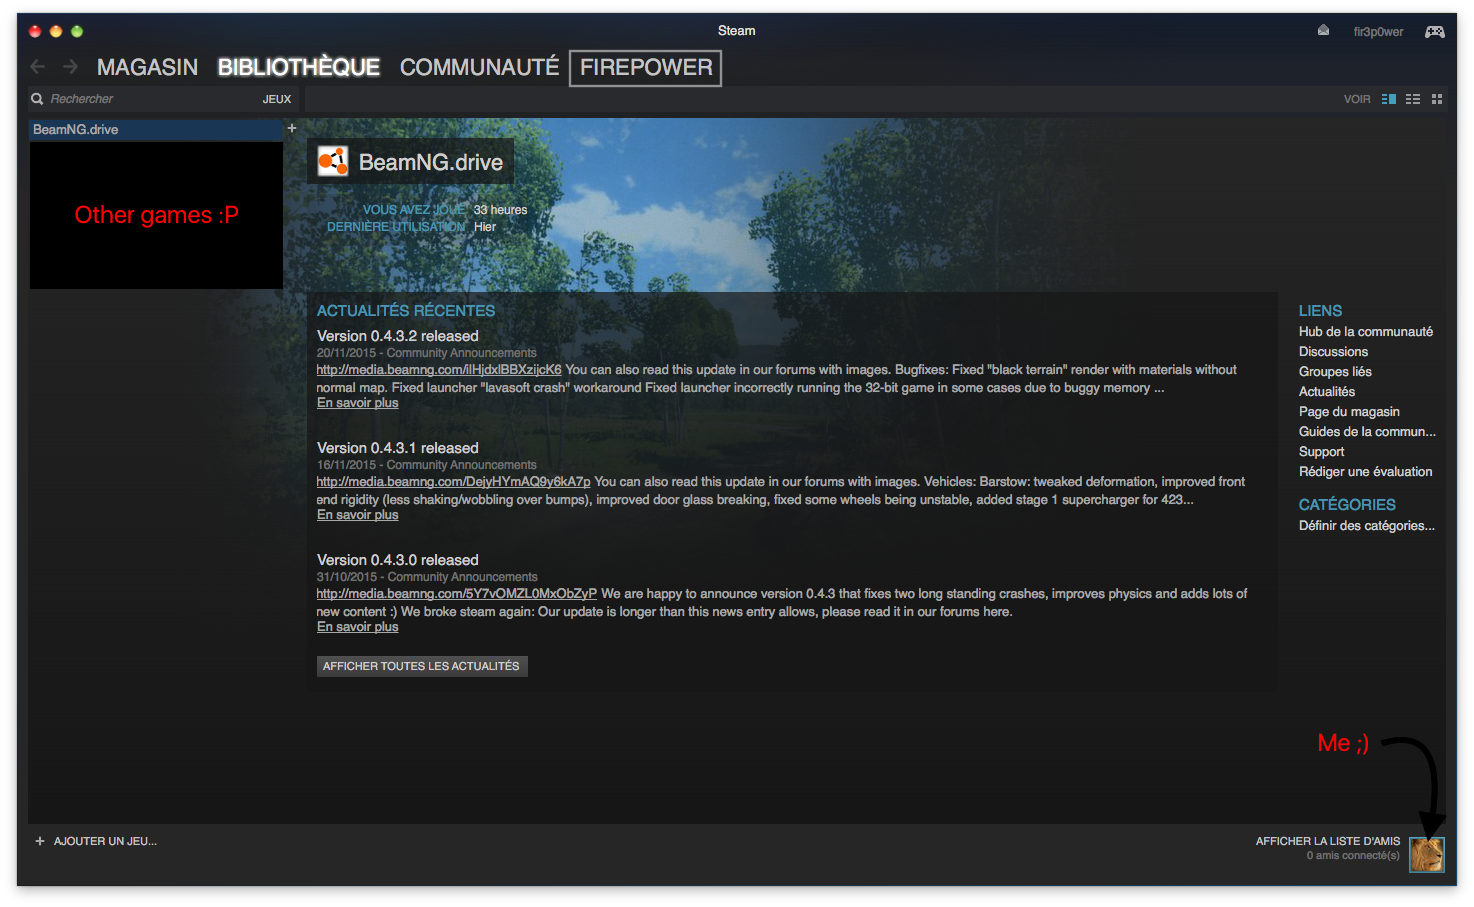1474x907 pixels.
Task: Click the search magnifier icon
Action: pyautogui.click(x=37, y=99)
